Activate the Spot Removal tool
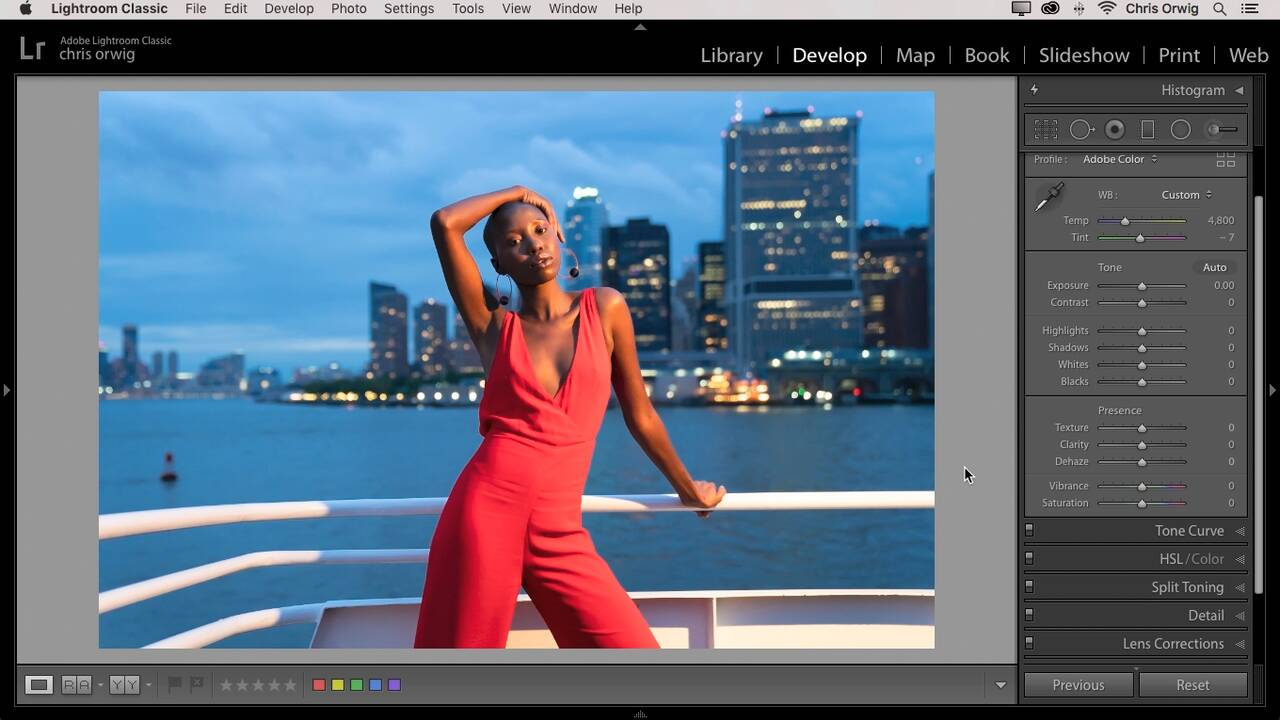 coord(1081,130)
